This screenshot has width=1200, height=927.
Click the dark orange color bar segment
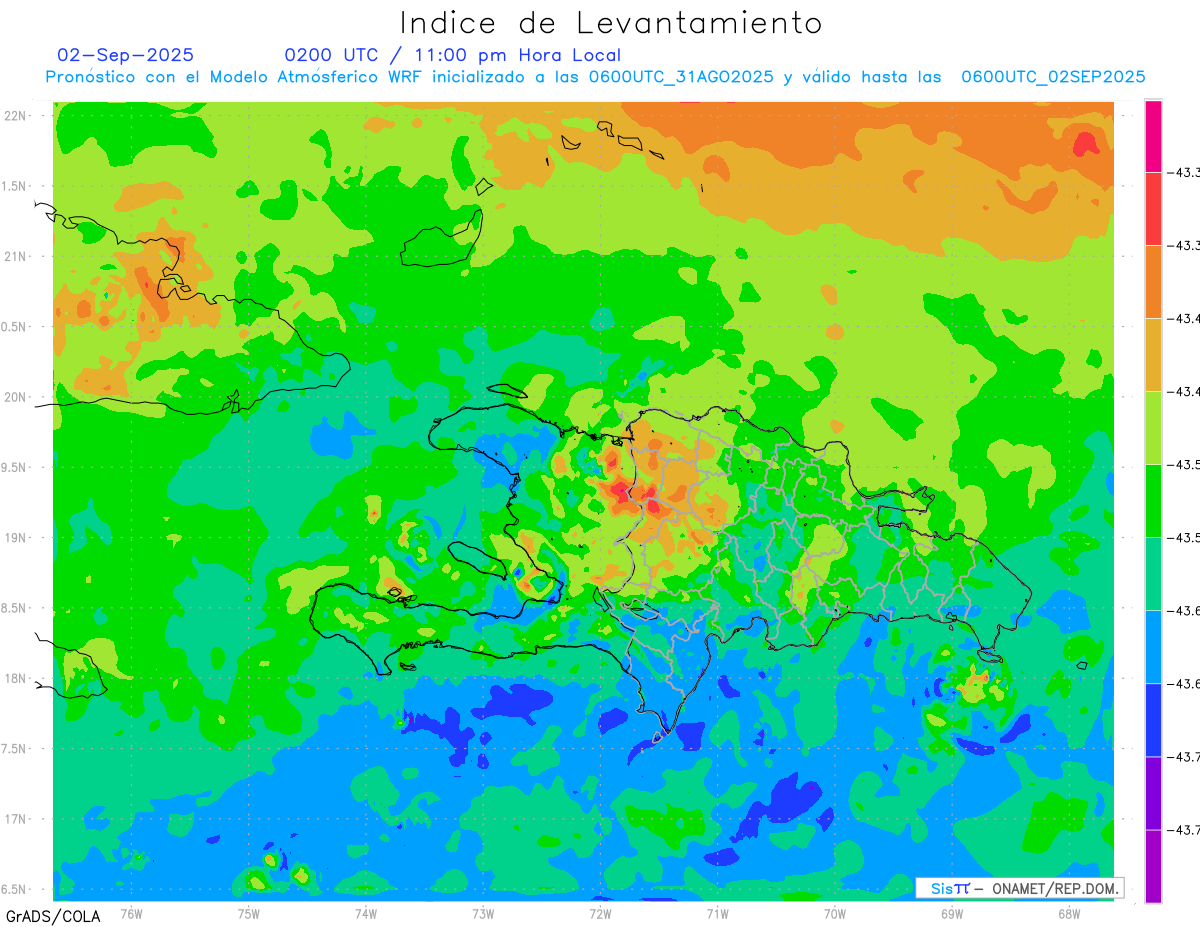click(x=1153, y=282)
